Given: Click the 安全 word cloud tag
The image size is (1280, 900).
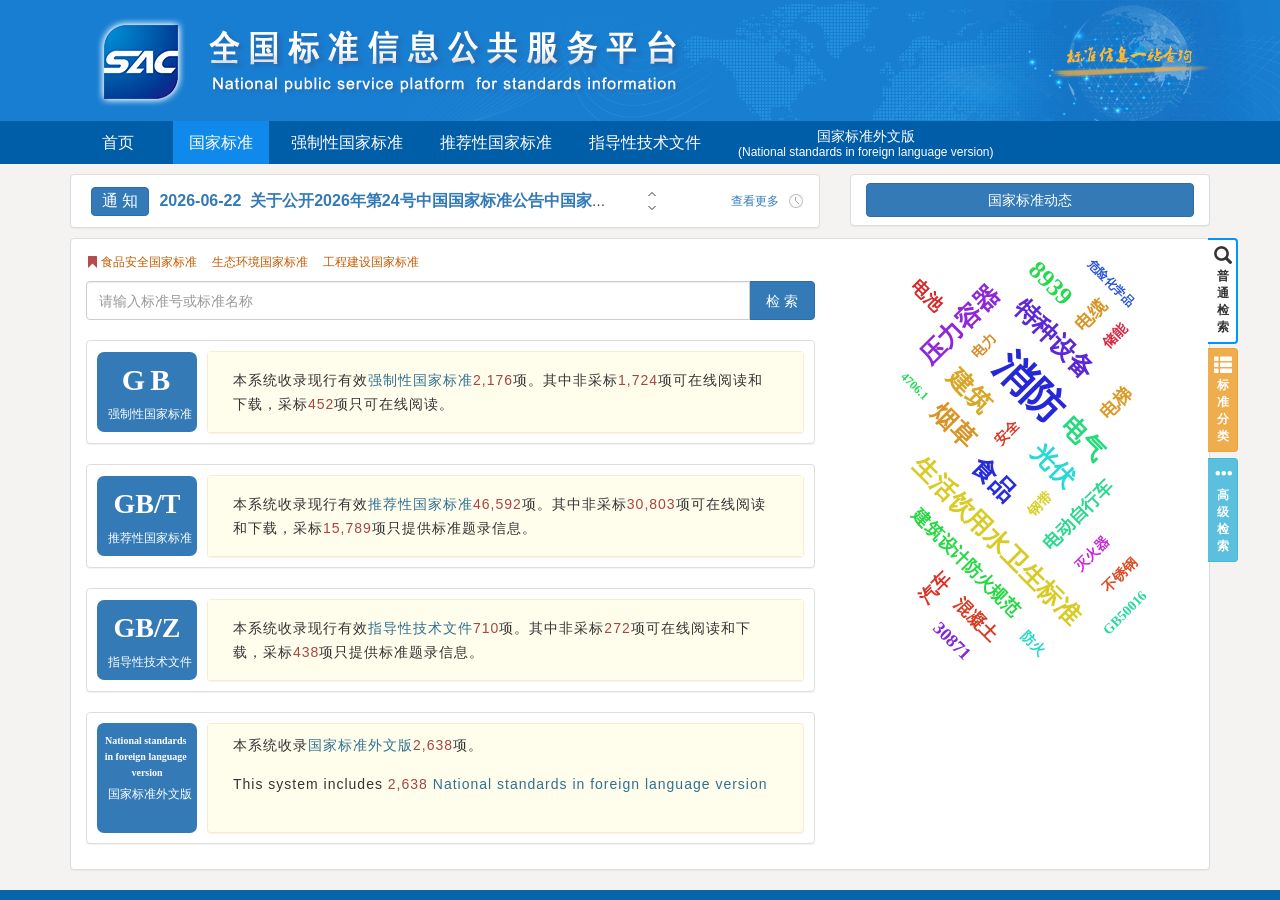Looking at the screenshot, I should point(1007,433).
